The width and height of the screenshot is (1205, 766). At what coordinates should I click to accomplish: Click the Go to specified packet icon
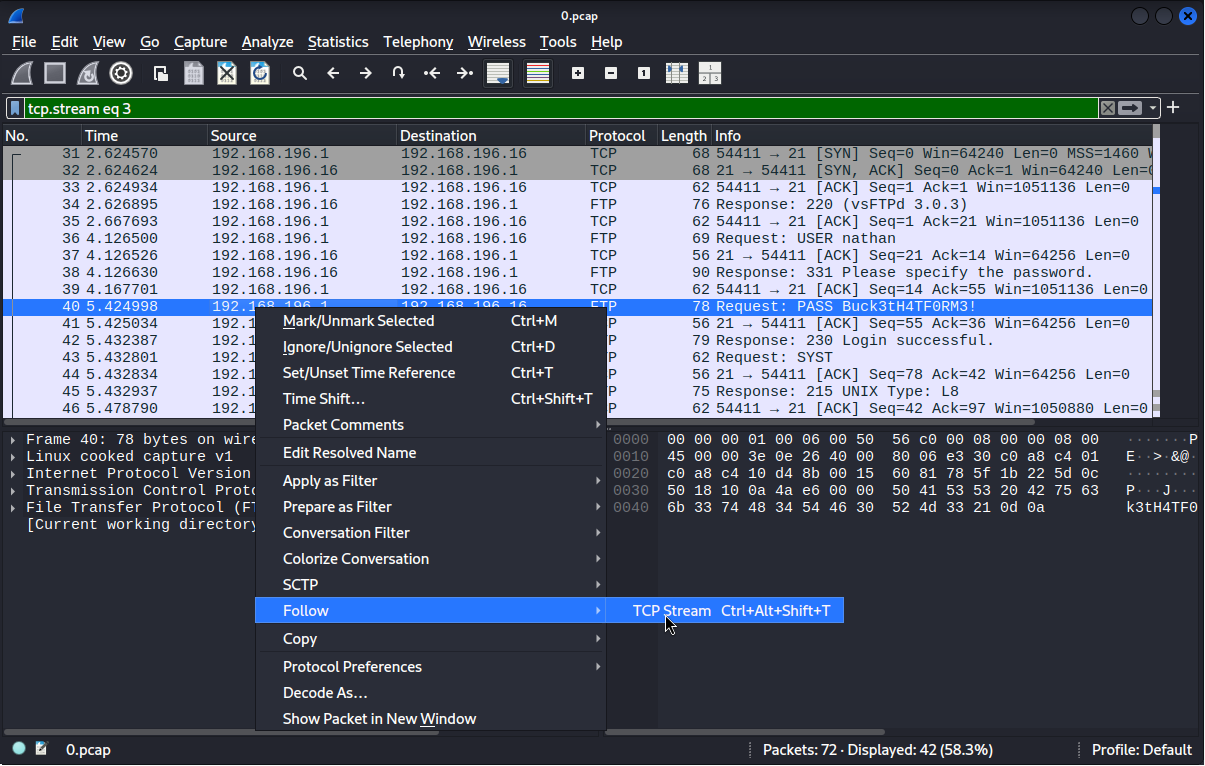pos(399,73)
